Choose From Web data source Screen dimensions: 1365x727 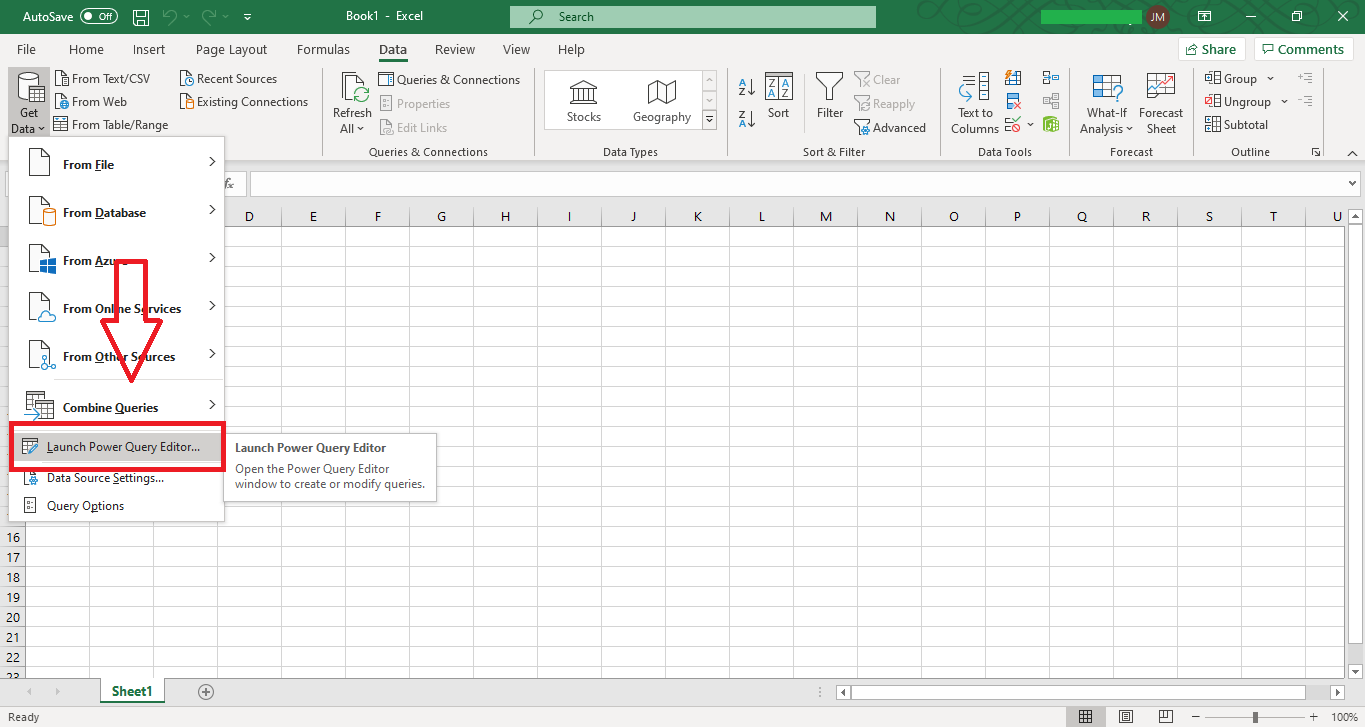[90, 102]
